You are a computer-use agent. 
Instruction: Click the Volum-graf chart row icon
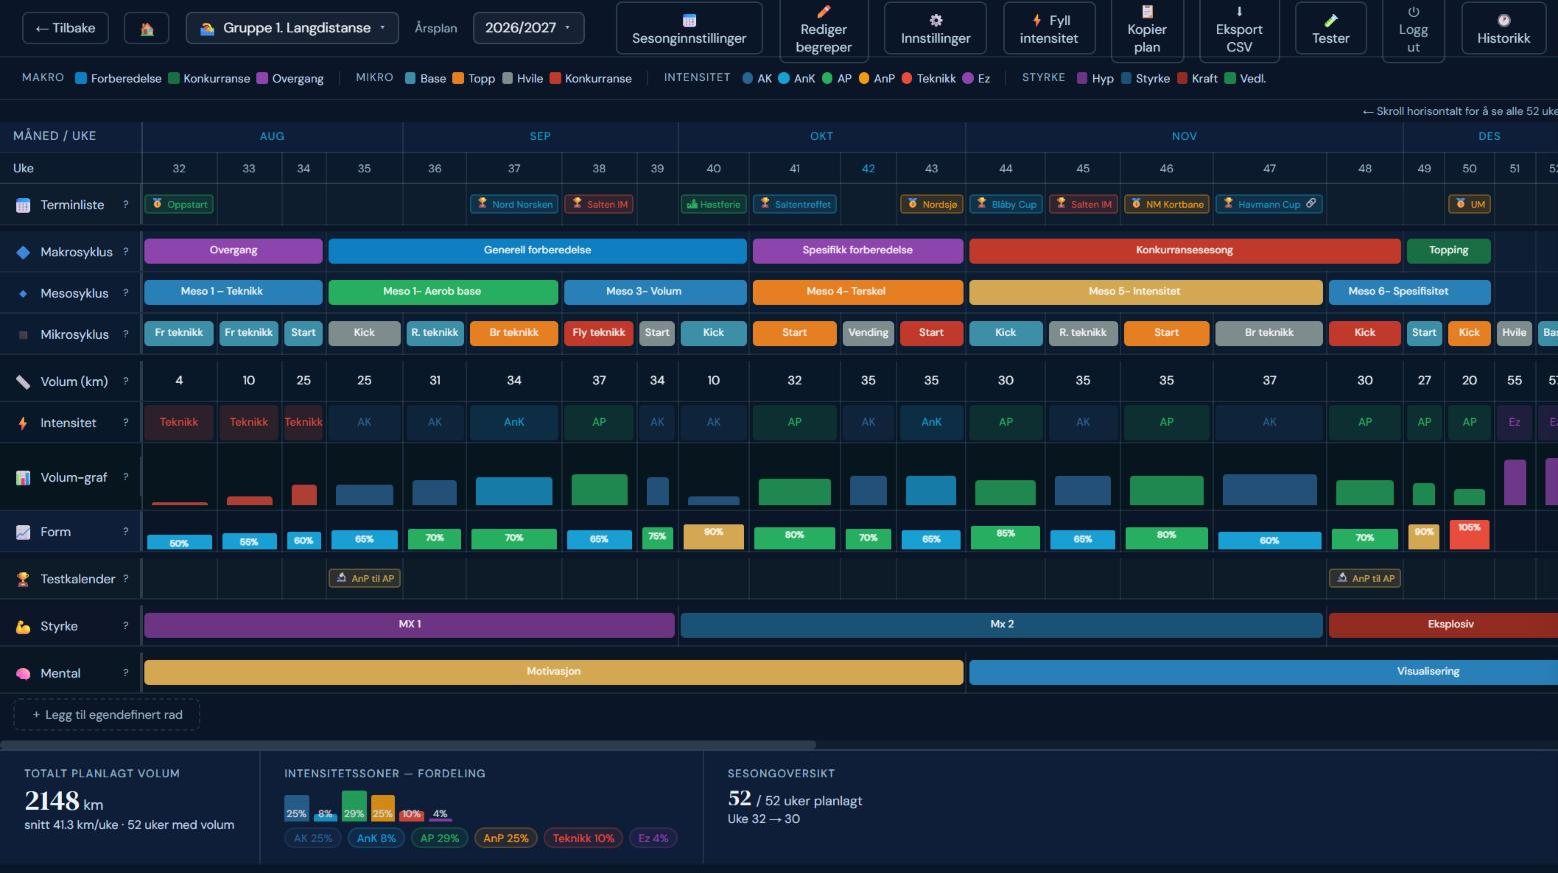(x=23, y=478)
